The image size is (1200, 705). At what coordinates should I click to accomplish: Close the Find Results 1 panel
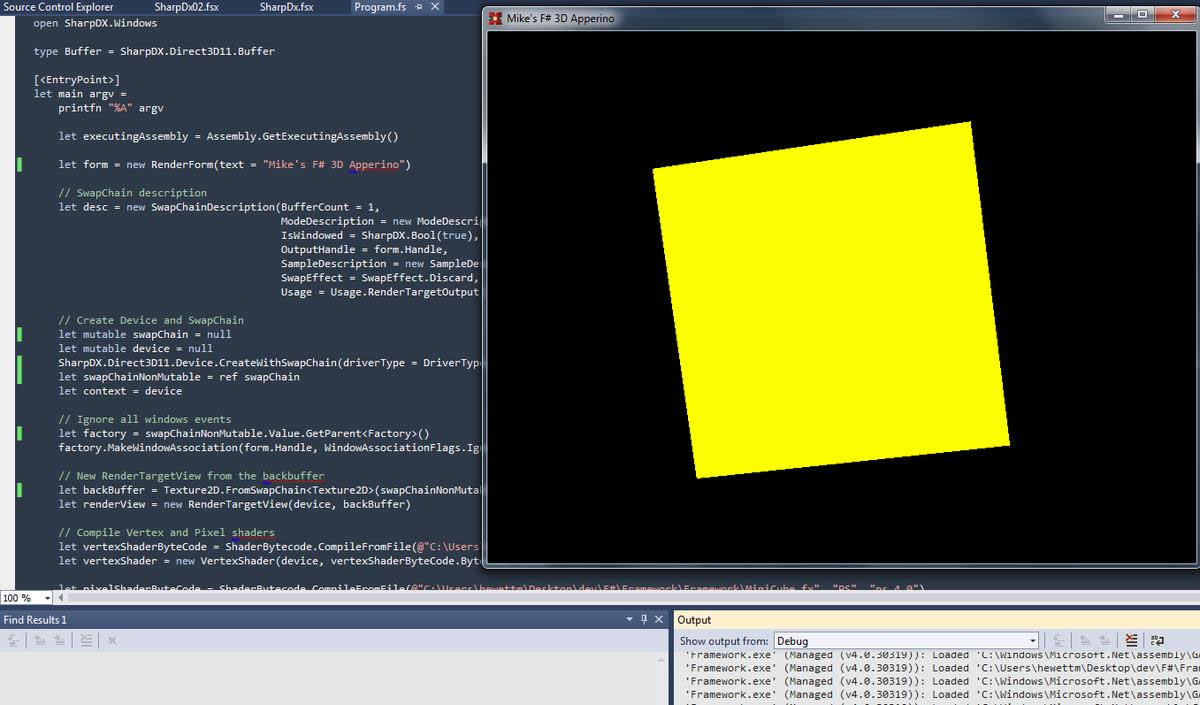click(x=658, y=620)
